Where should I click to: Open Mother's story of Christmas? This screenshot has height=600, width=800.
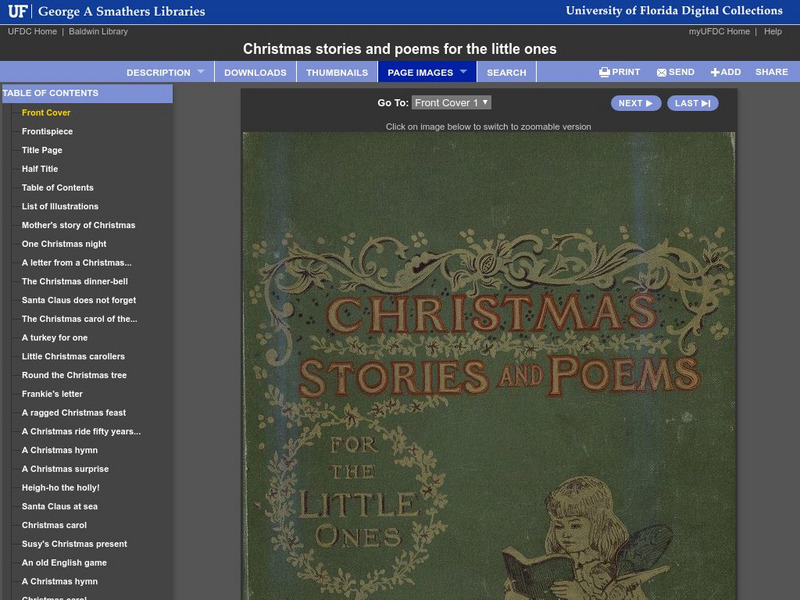(x=79, y=226)
